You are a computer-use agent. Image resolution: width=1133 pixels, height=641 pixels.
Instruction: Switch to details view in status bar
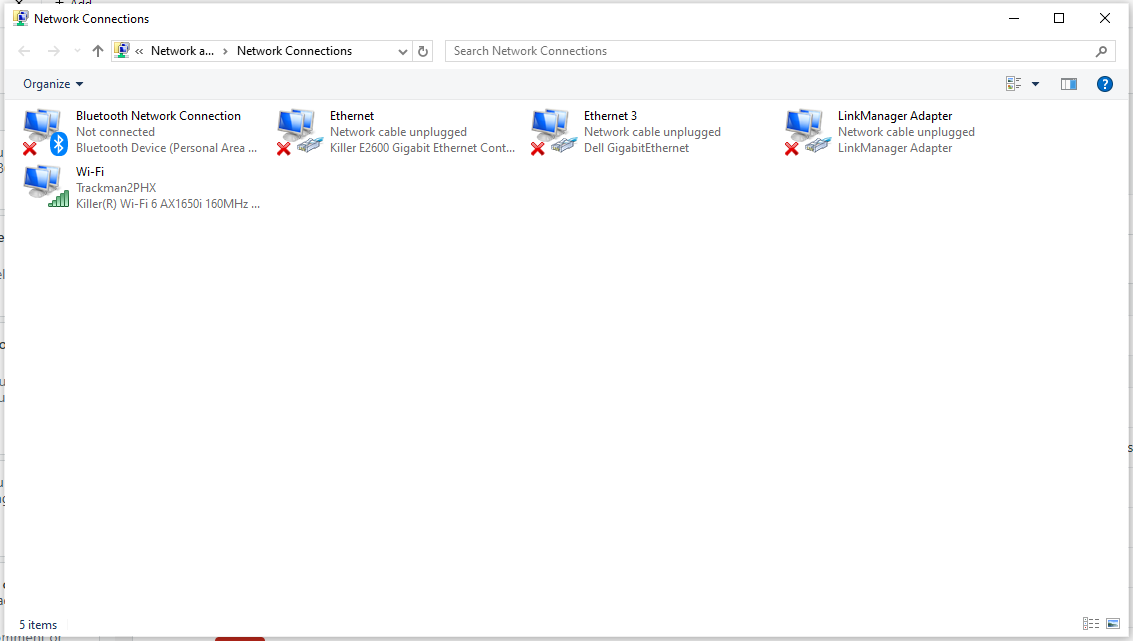[x=1090, y=624]
